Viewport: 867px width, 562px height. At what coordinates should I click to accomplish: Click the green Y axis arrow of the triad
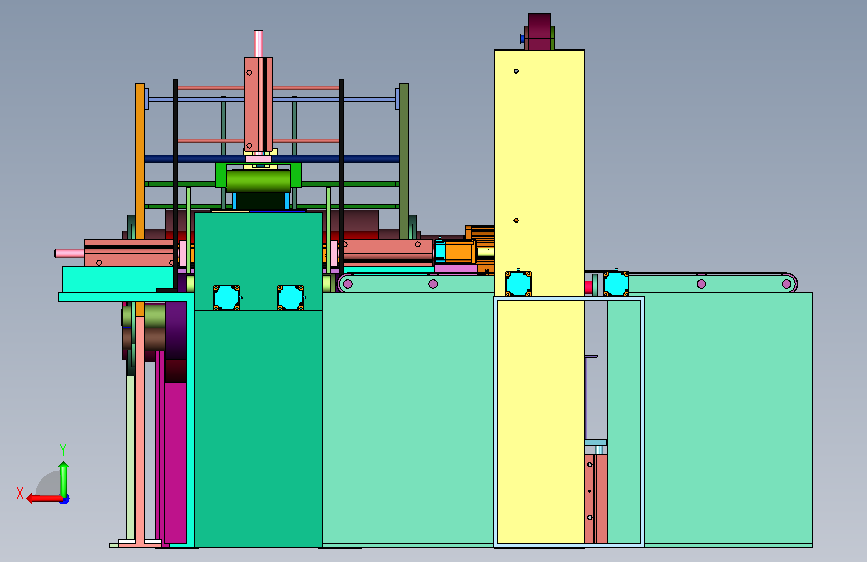[x=64, y=479]
